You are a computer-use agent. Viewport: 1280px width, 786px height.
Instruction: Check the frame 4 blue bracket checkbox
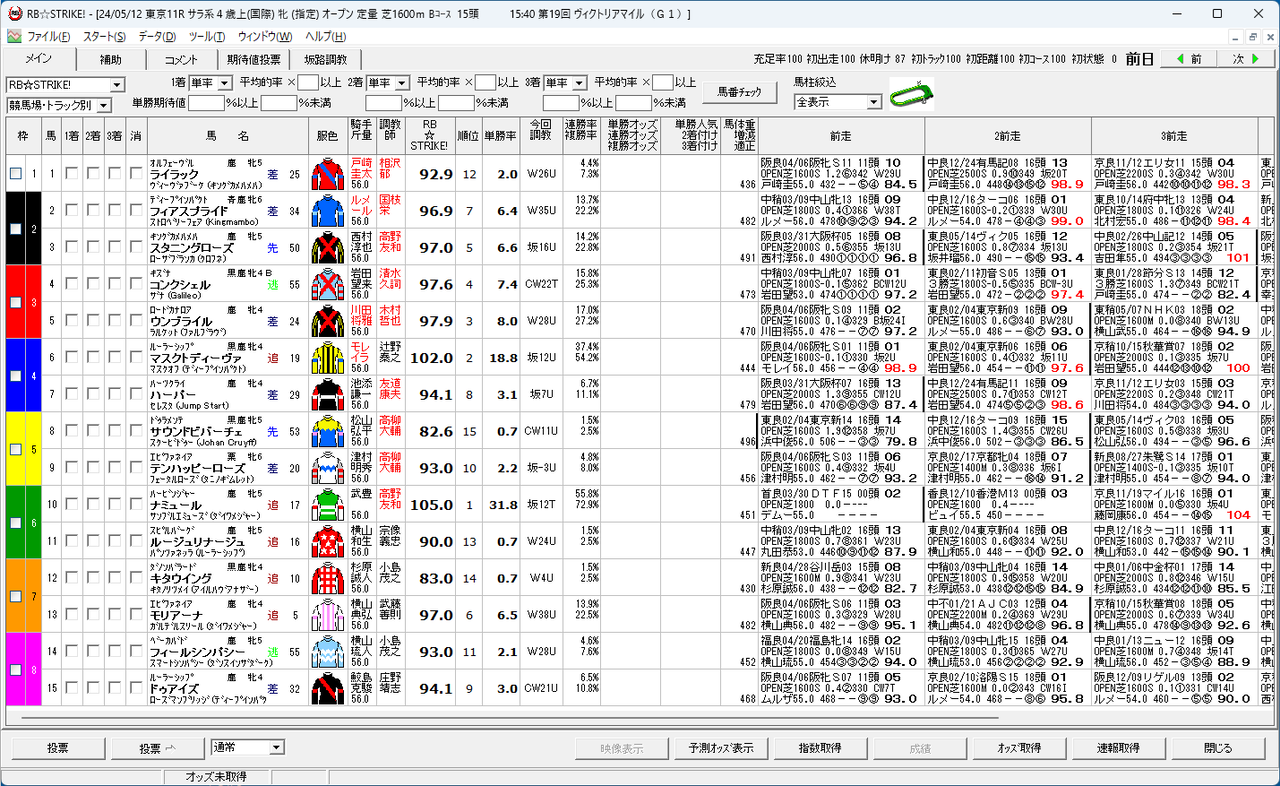pyautogui.click(x=15, y=376)
